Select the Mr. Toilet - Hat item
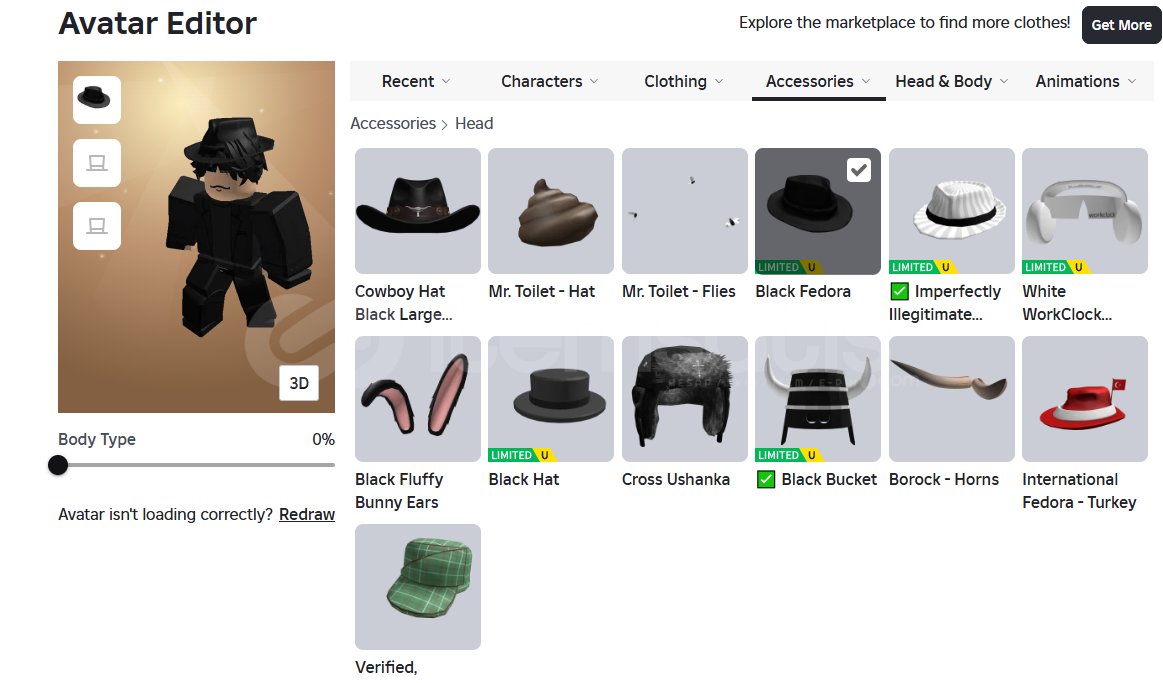 pos(551,211)
